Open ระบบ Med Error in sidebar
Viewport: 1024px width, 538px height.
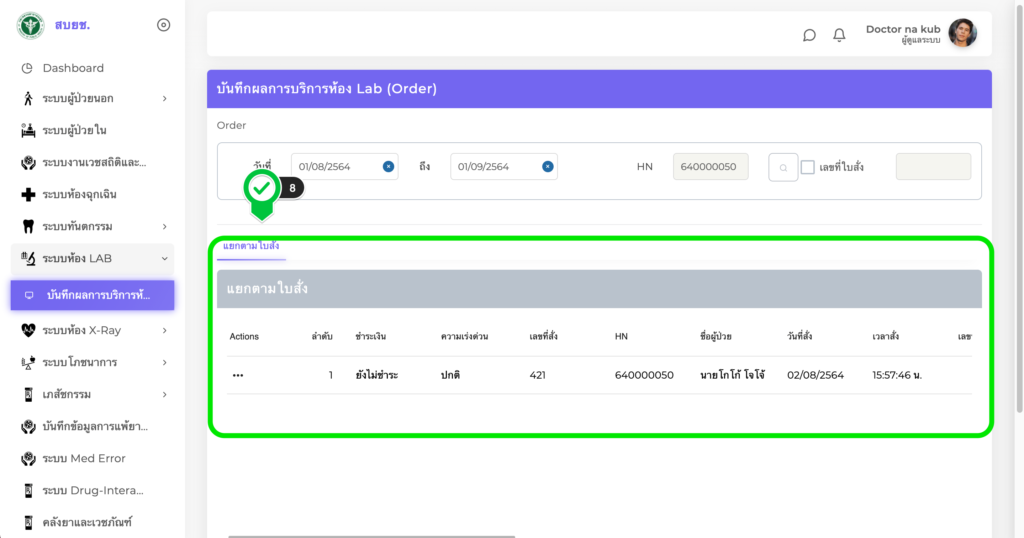tap(83, 458)
